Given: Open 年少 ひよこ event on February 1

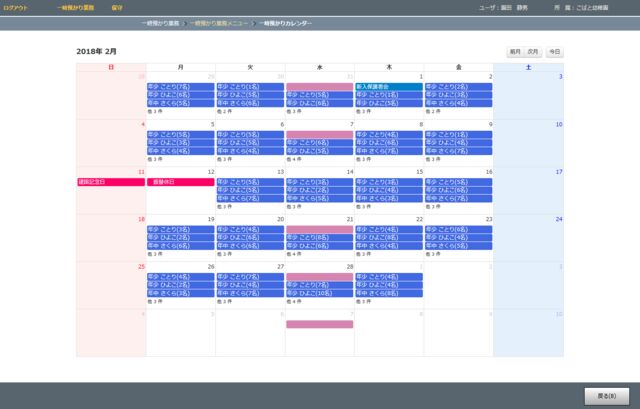Looking at the screenshot, I should click(389, 103).
